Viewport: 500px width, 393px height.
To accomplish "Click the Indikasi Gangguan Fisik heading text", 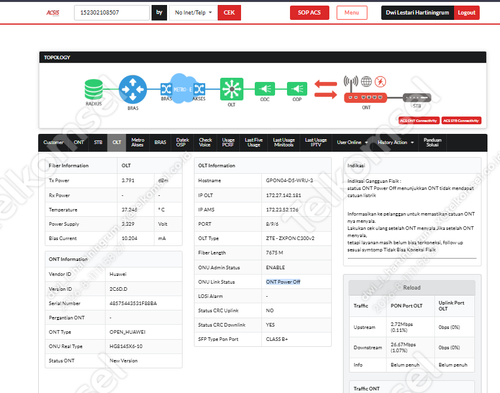I will tap(374, 181).
